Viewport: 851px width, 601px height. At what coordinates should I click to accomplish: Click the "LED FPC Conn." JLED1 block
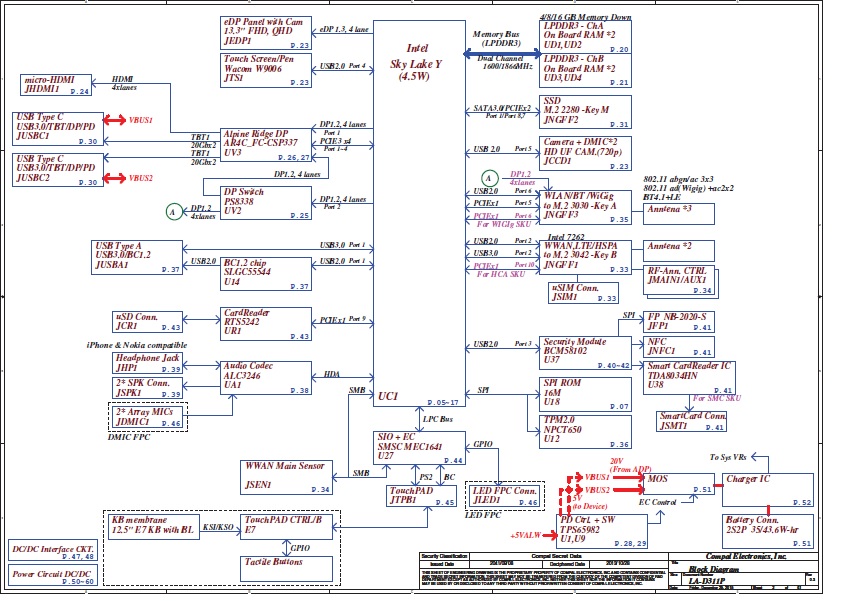point(505,497)
